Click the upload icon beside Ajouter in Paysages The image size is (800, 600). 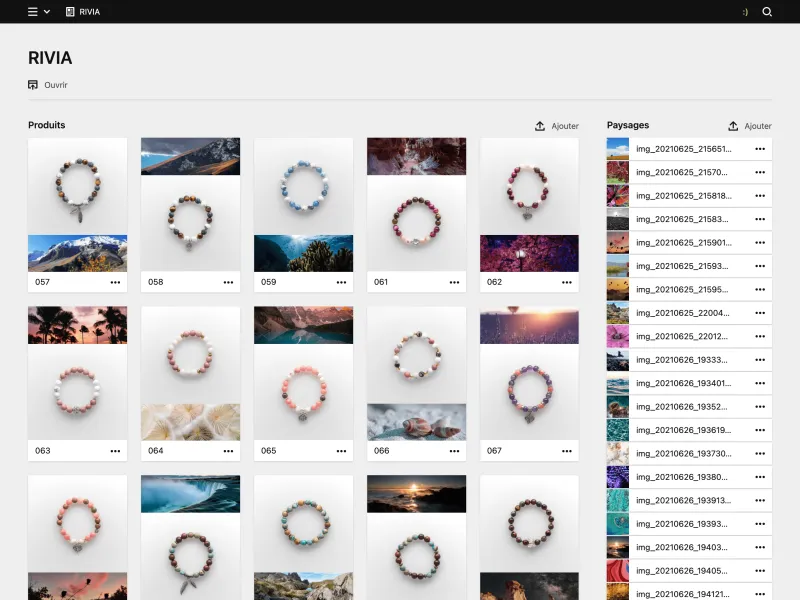click(733, 125)
